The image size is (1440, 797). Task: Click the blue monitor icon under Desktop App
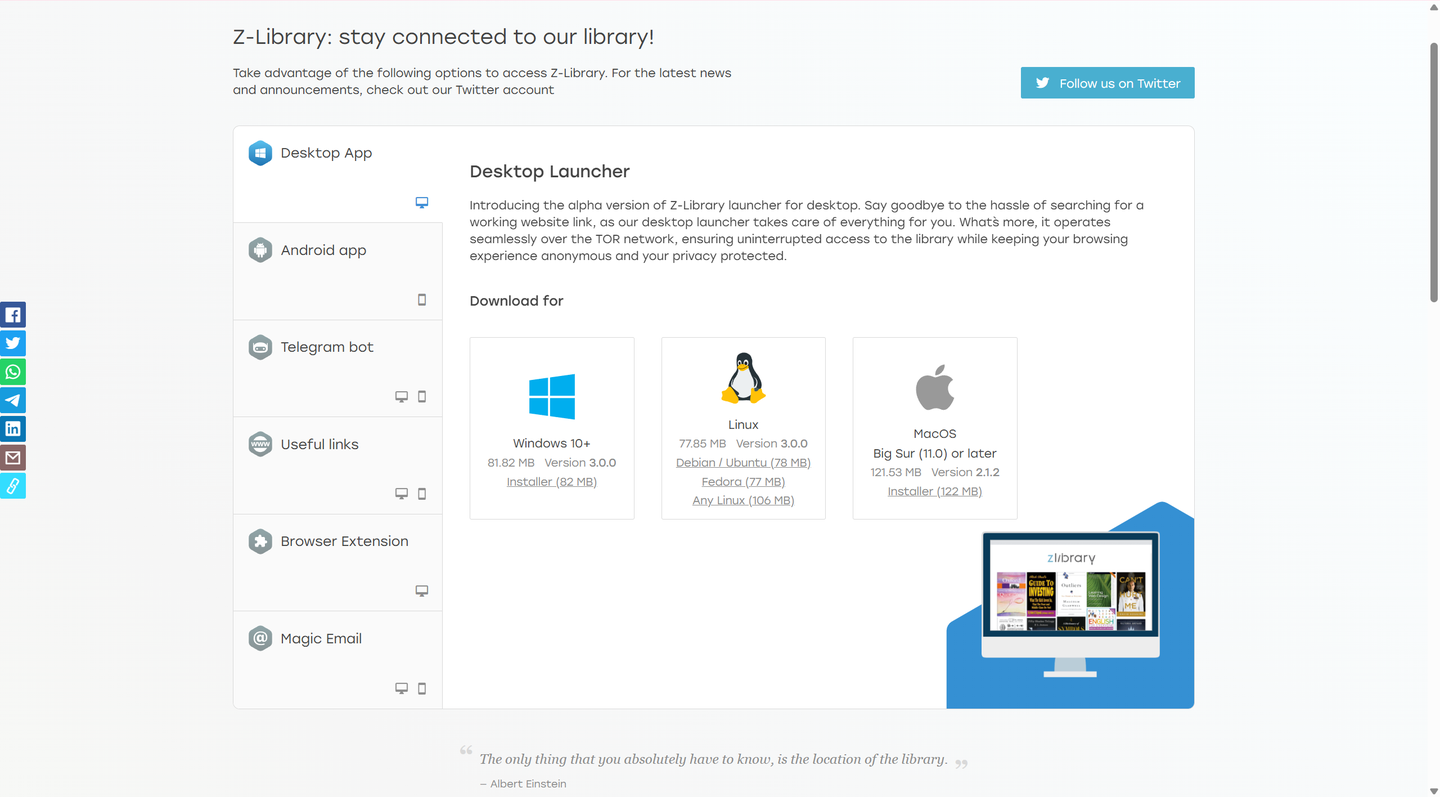(422, 202)
